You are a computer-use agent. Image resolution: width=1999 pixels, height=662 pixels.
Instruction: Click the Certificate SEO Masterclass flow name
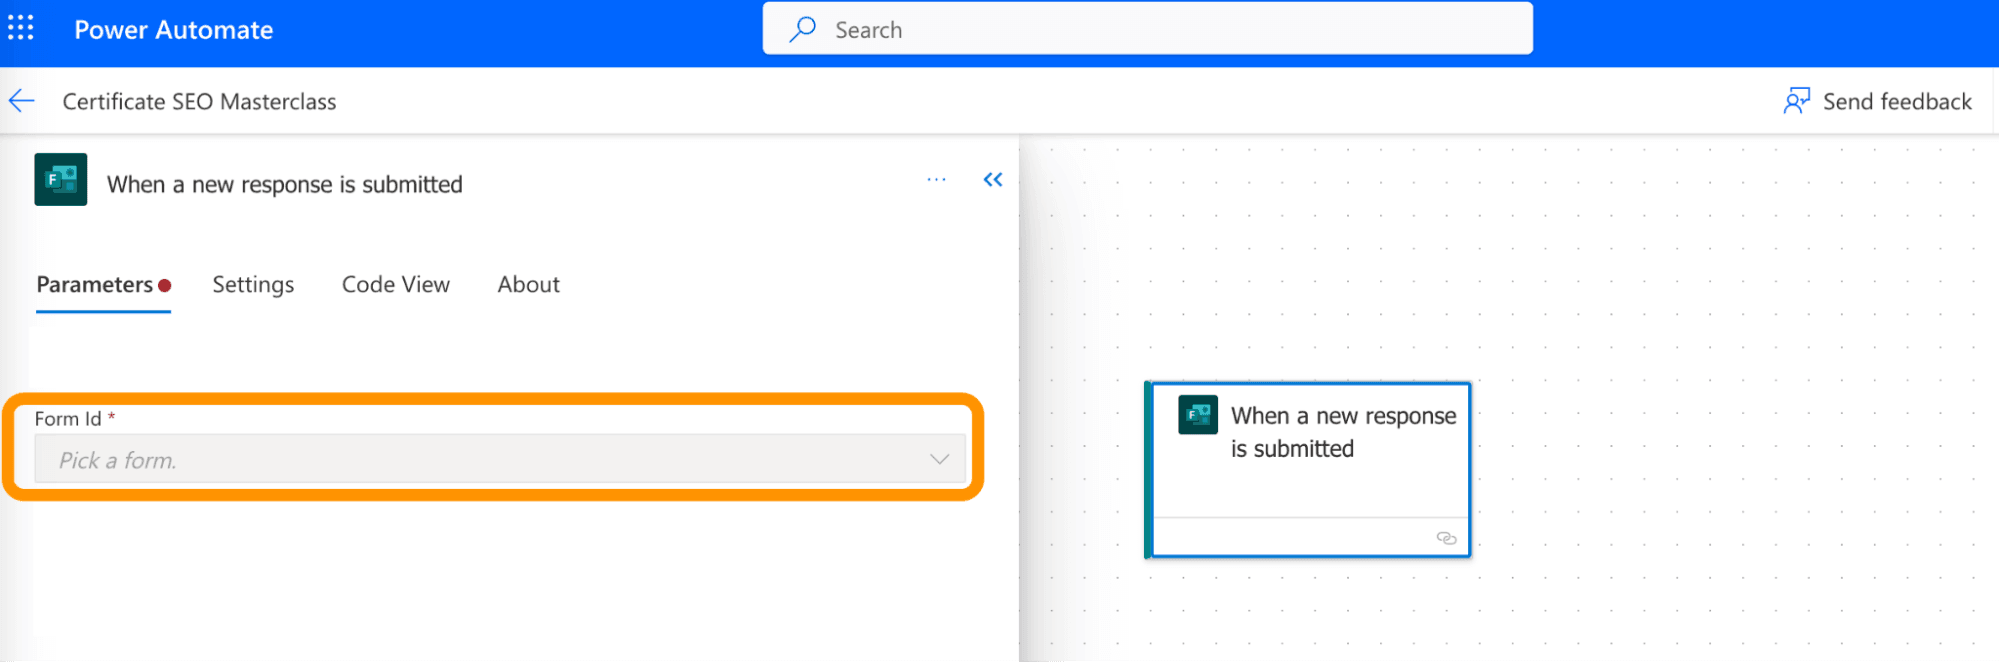click(x=199, y=102)
